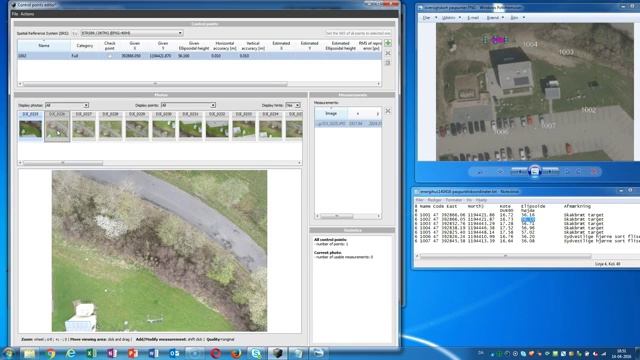This screenshot has height=360, width=640.
Task: Click the actual size icon in Photo Viewer
Action: (500, 172)
